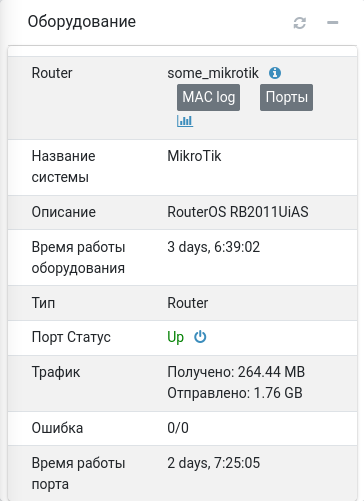
Task: Refresh the Оборудование panel
Action: coord(299,23)
